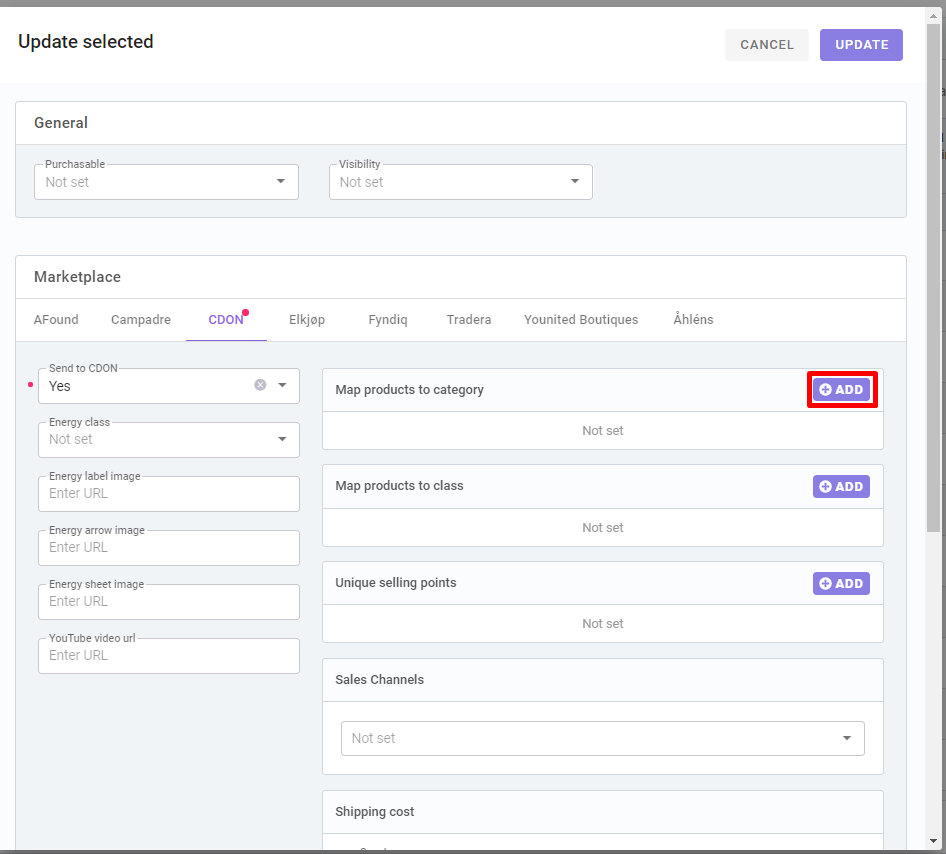
Task: Click the 'Update selected' title
Action: click(x=86, y=42)
